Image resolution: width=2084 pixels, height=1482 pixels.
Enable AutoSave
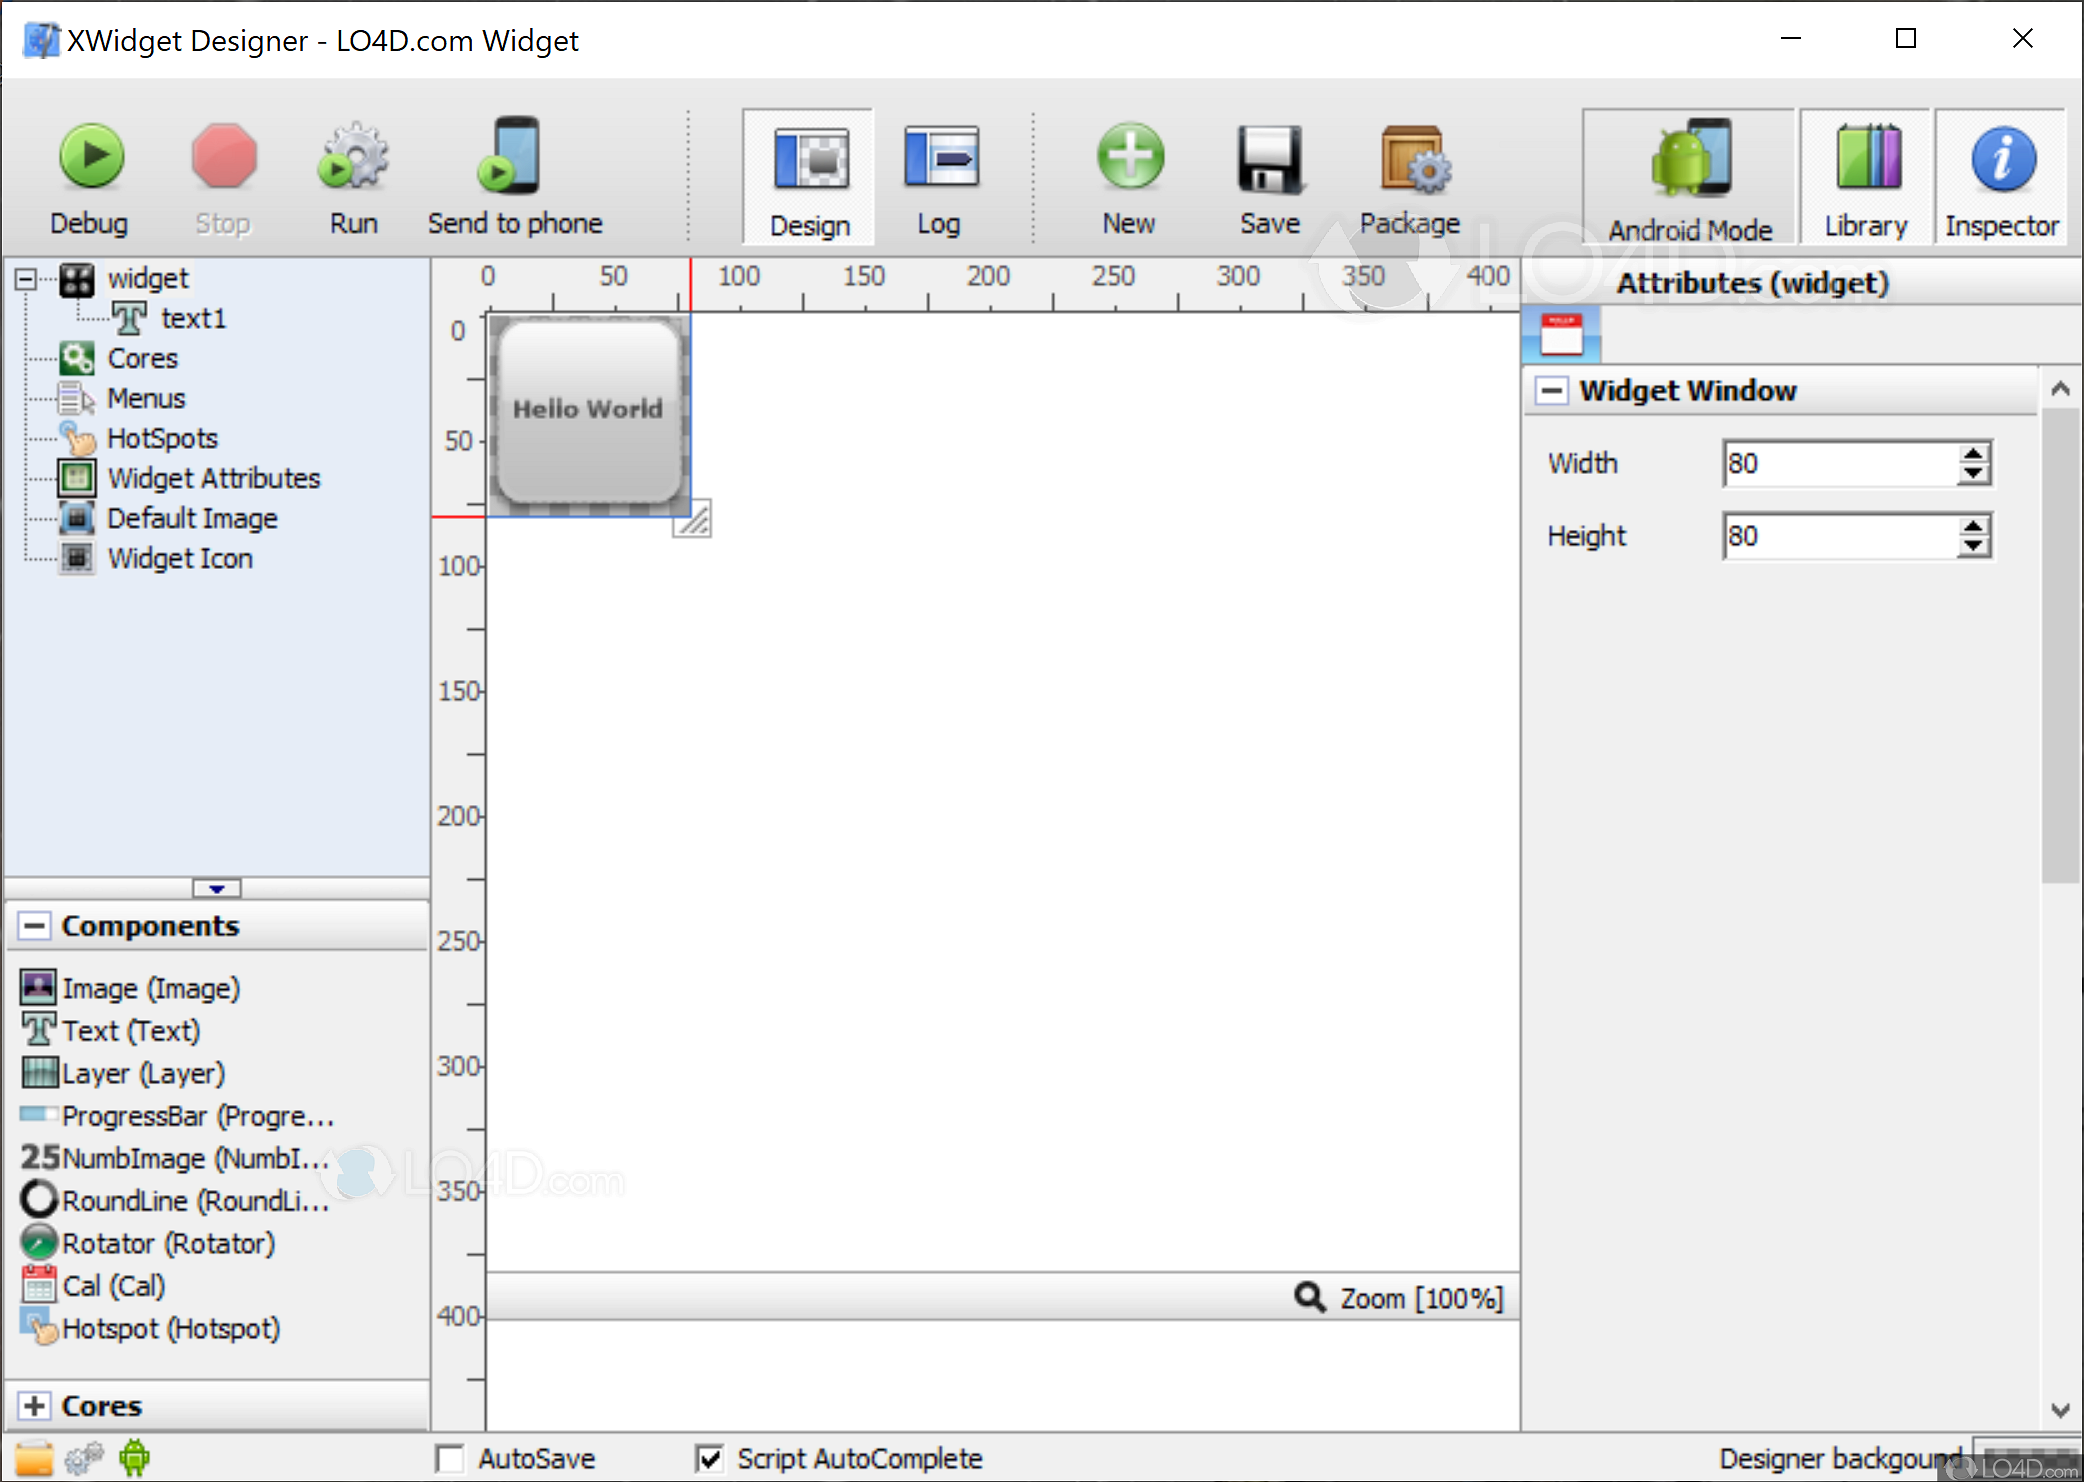450,1458
